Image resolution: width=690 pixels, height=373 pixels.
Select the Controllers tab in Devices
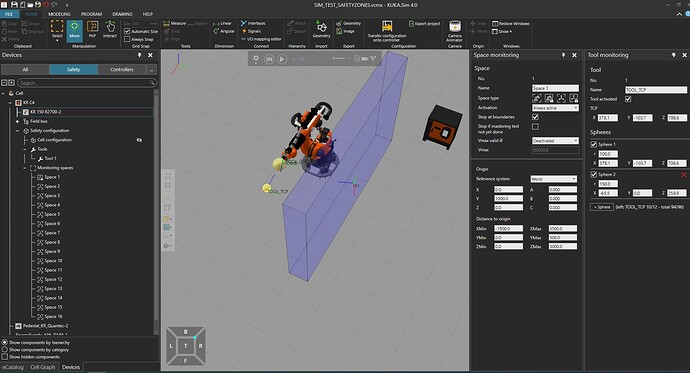click(122, 69)
